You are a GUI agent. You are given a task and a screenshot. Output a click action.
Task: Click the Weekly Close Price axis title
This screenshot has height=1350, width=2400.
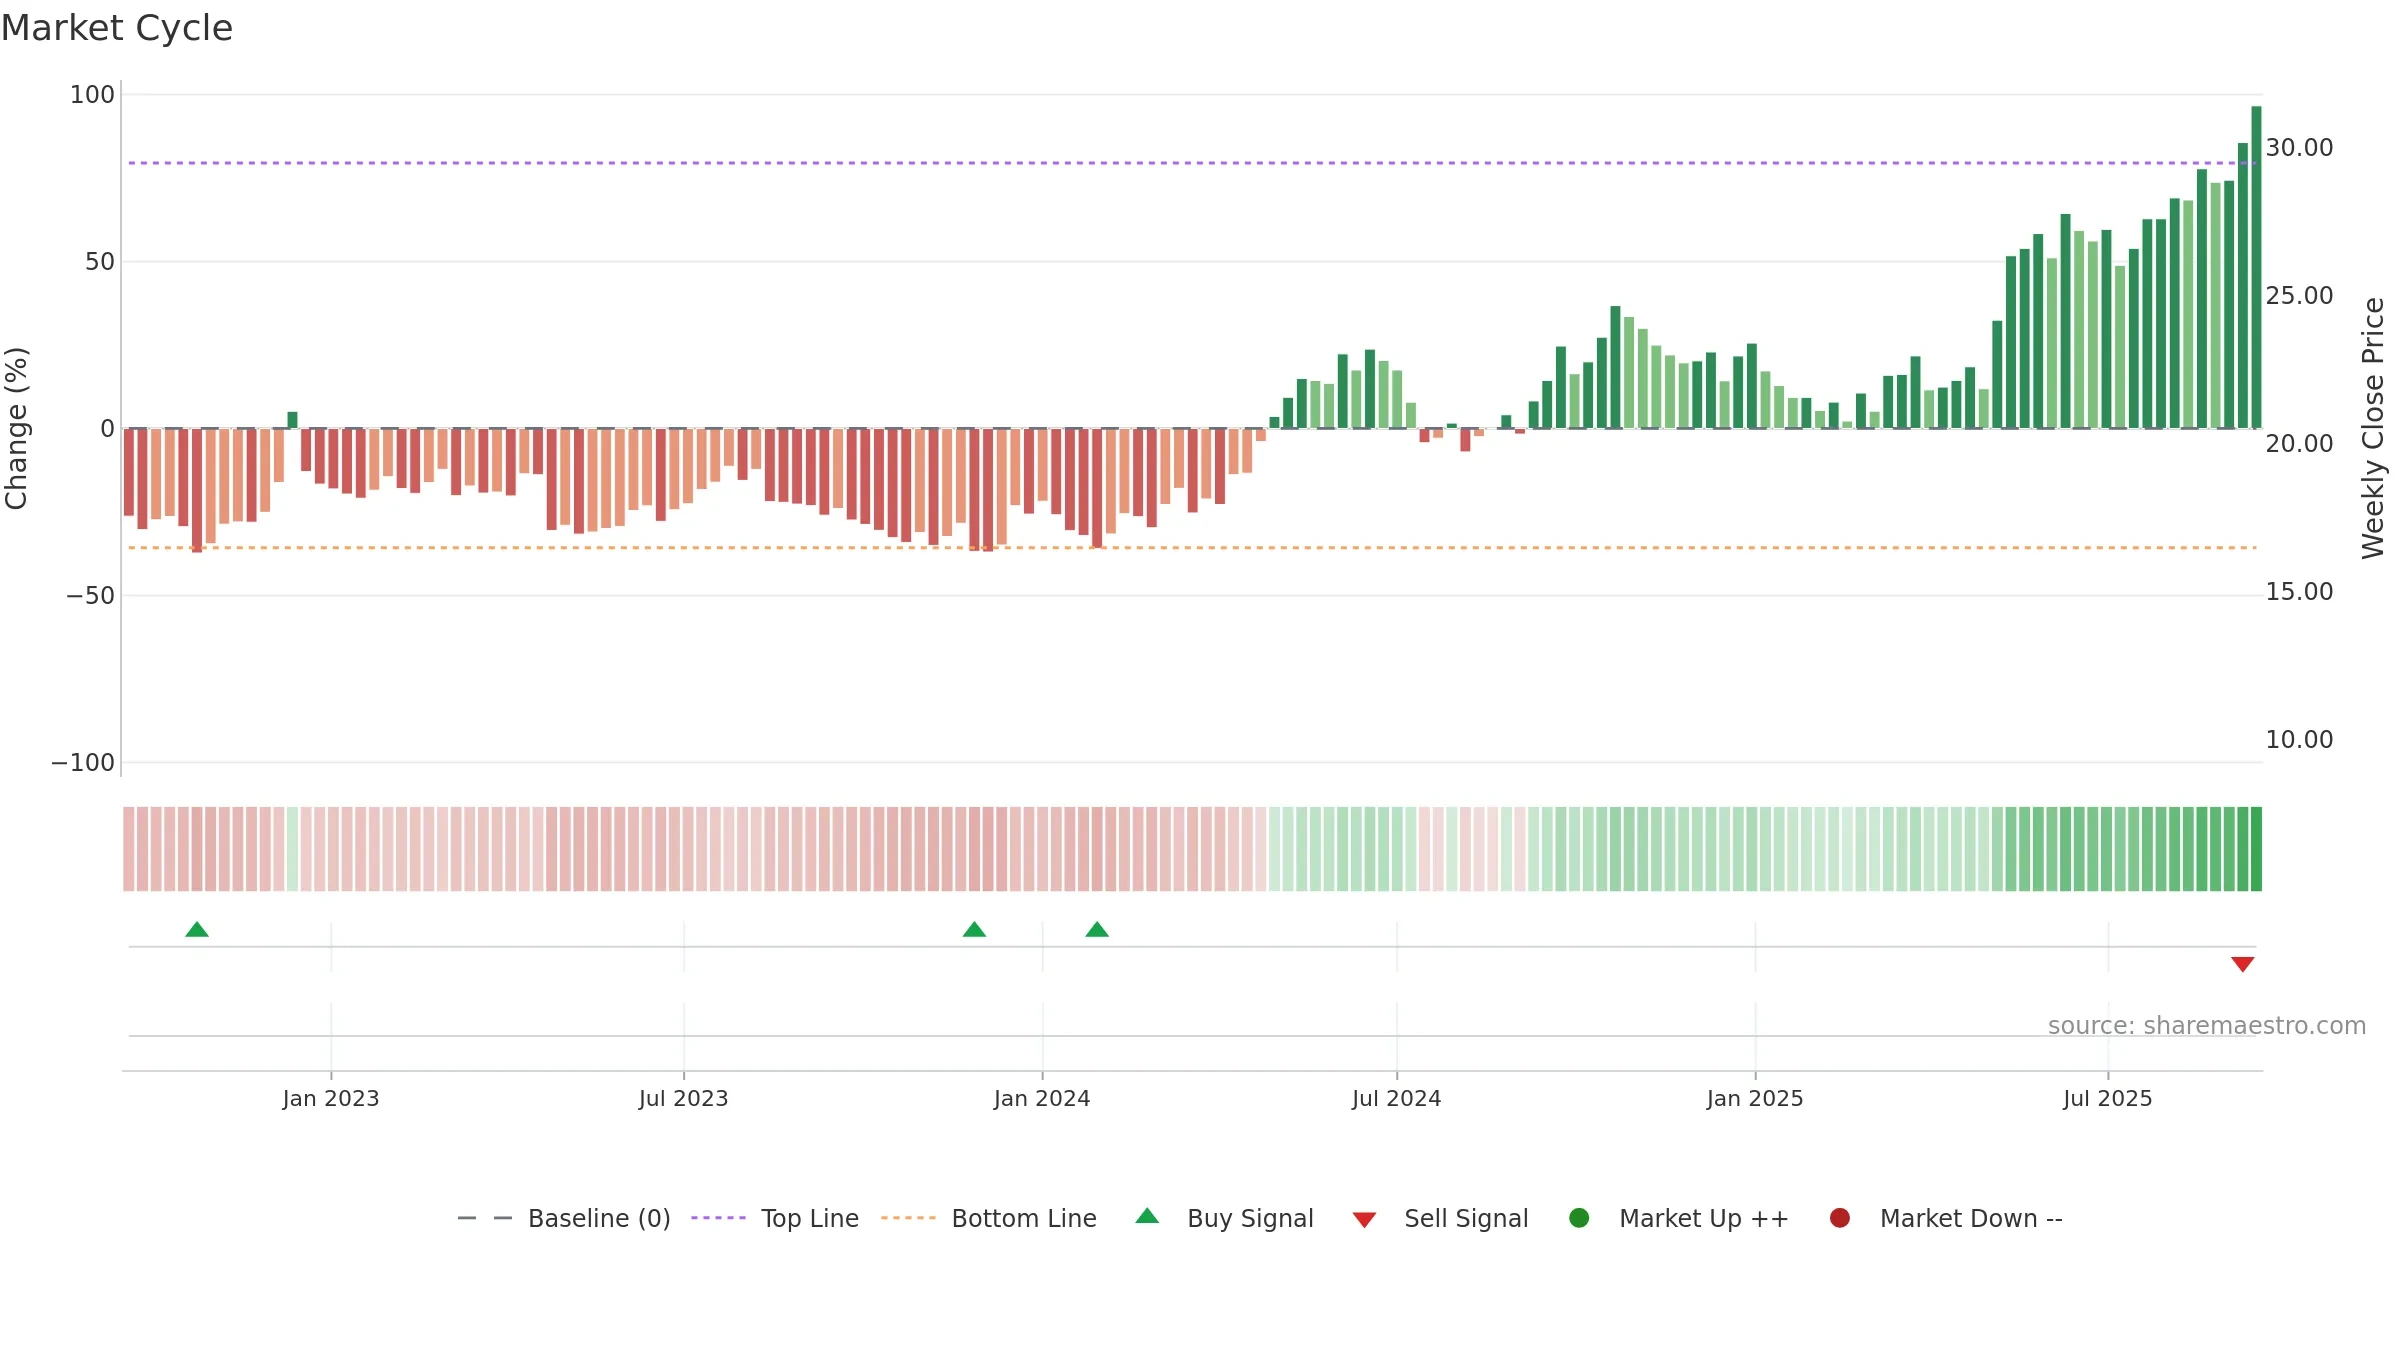click(x=2373, y=428)
